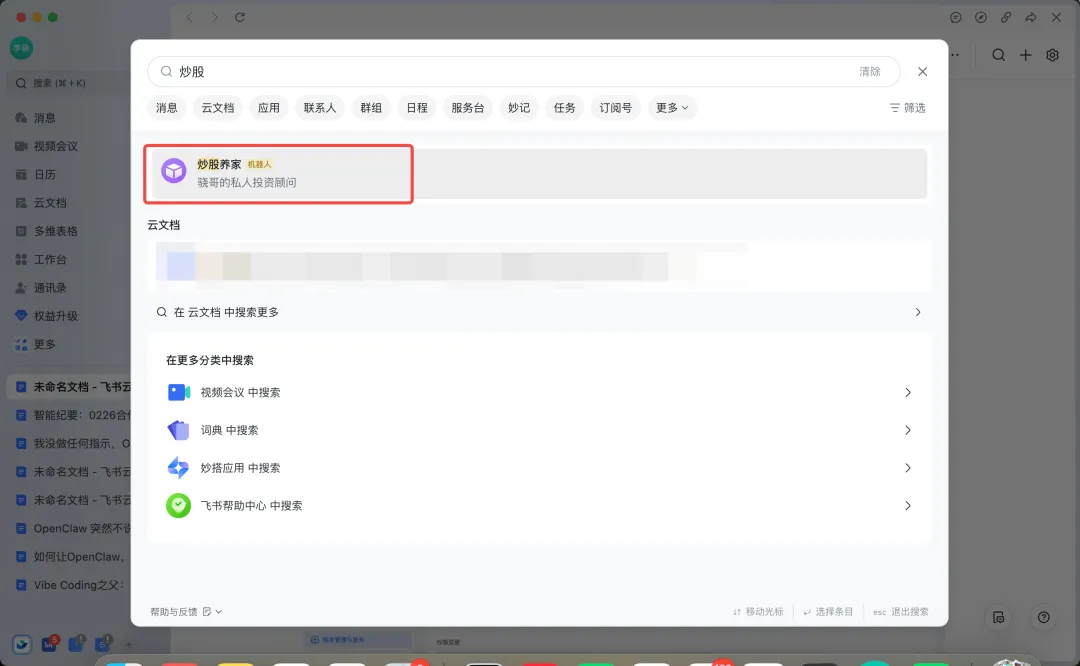Click the user avatar in the sidebar

[21, 48]
